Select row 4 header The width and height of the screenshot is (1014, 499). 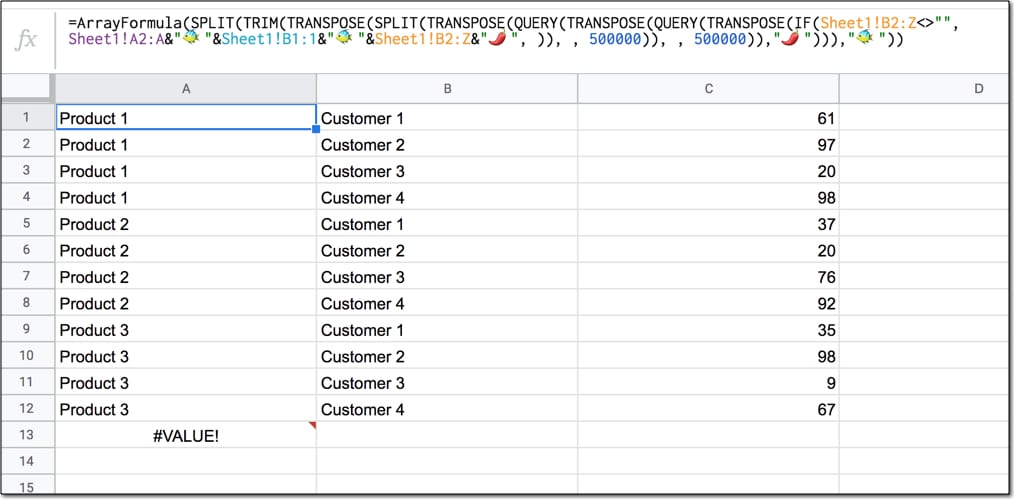(27, 197)
